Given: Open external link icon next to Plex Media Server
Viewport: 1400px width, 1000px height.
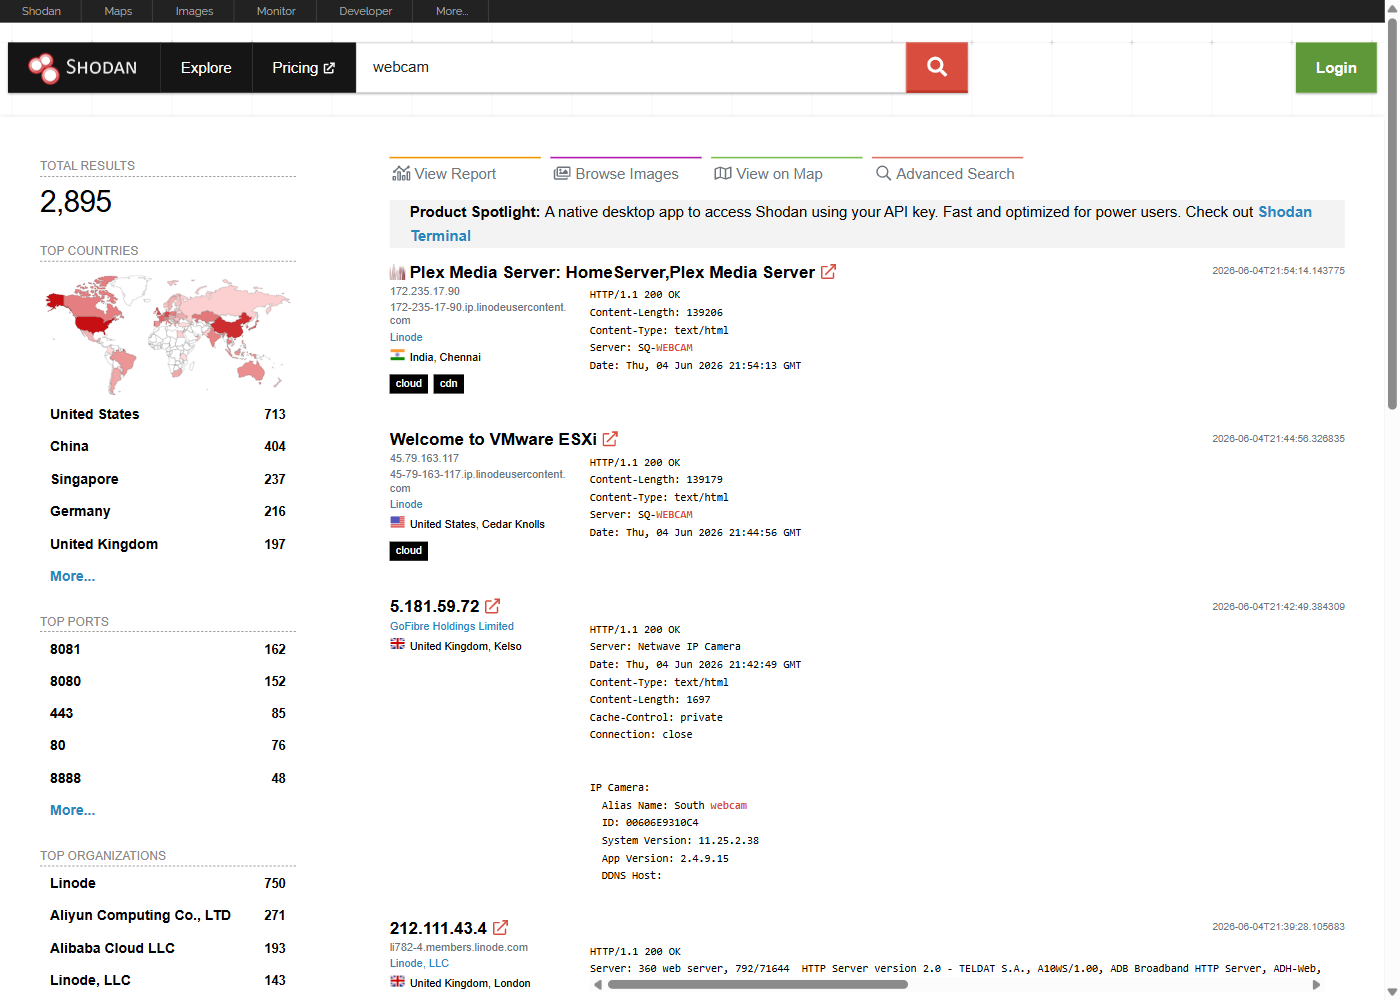Looking at the screenshot, I should tap(828, 272).
